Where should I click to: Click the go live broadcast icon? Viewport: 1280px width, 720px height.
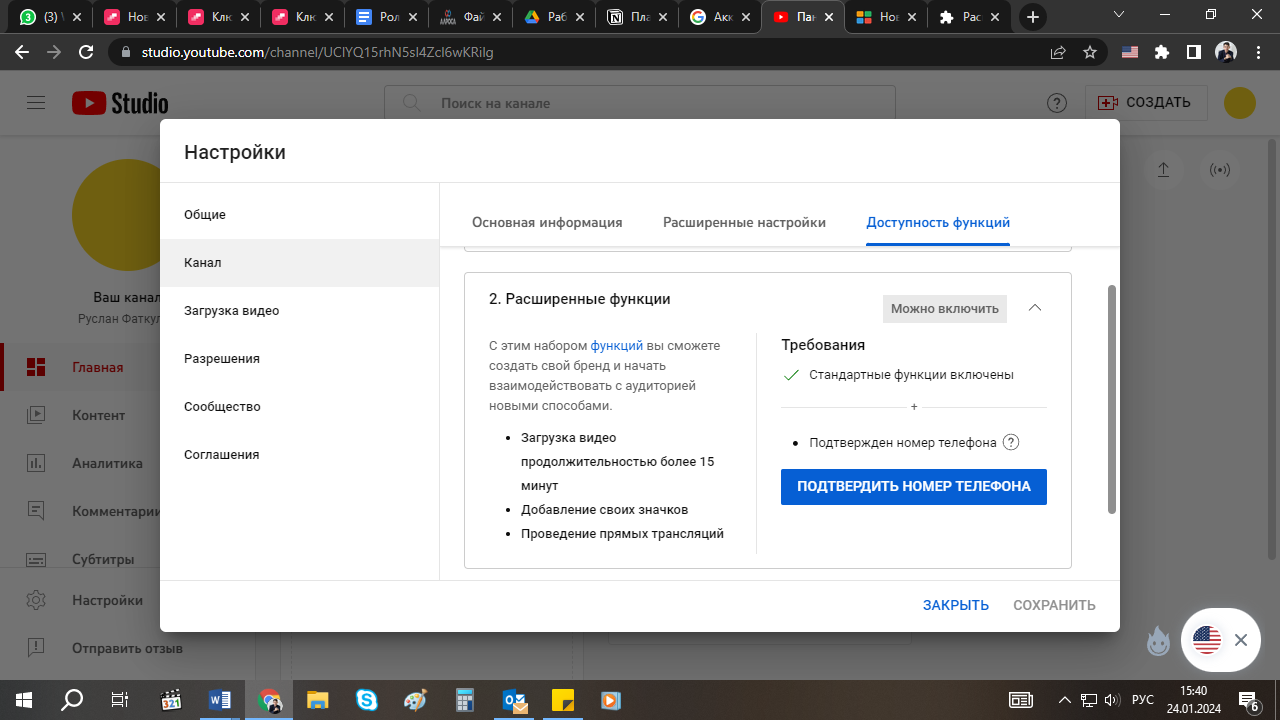pyautogui.click(x=1220, y=170)
